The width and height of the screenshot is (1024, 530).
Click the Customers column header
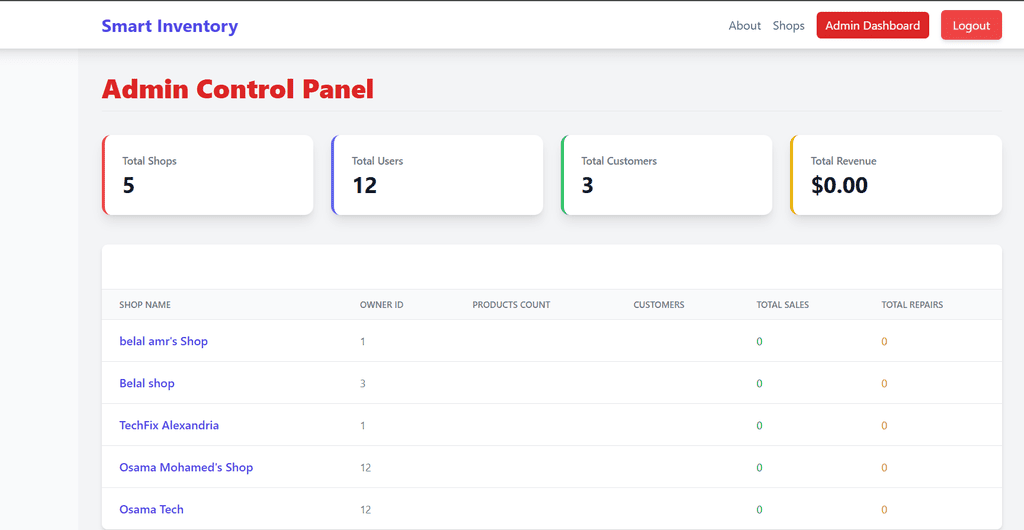(659, 305)
